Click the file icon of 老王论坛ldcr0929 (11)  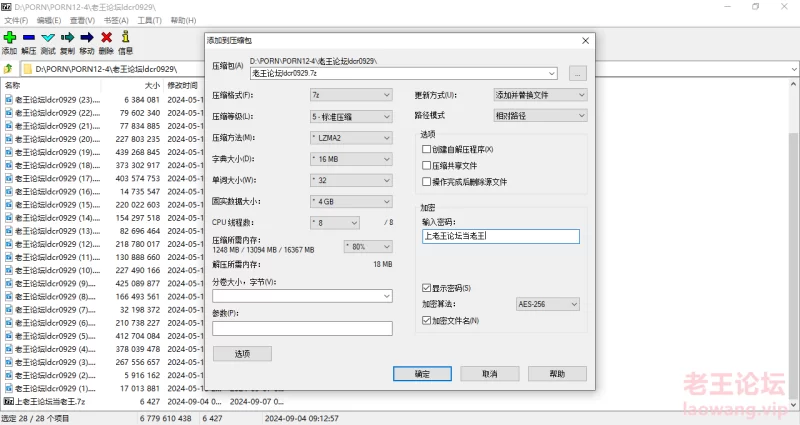pos(9,257)
